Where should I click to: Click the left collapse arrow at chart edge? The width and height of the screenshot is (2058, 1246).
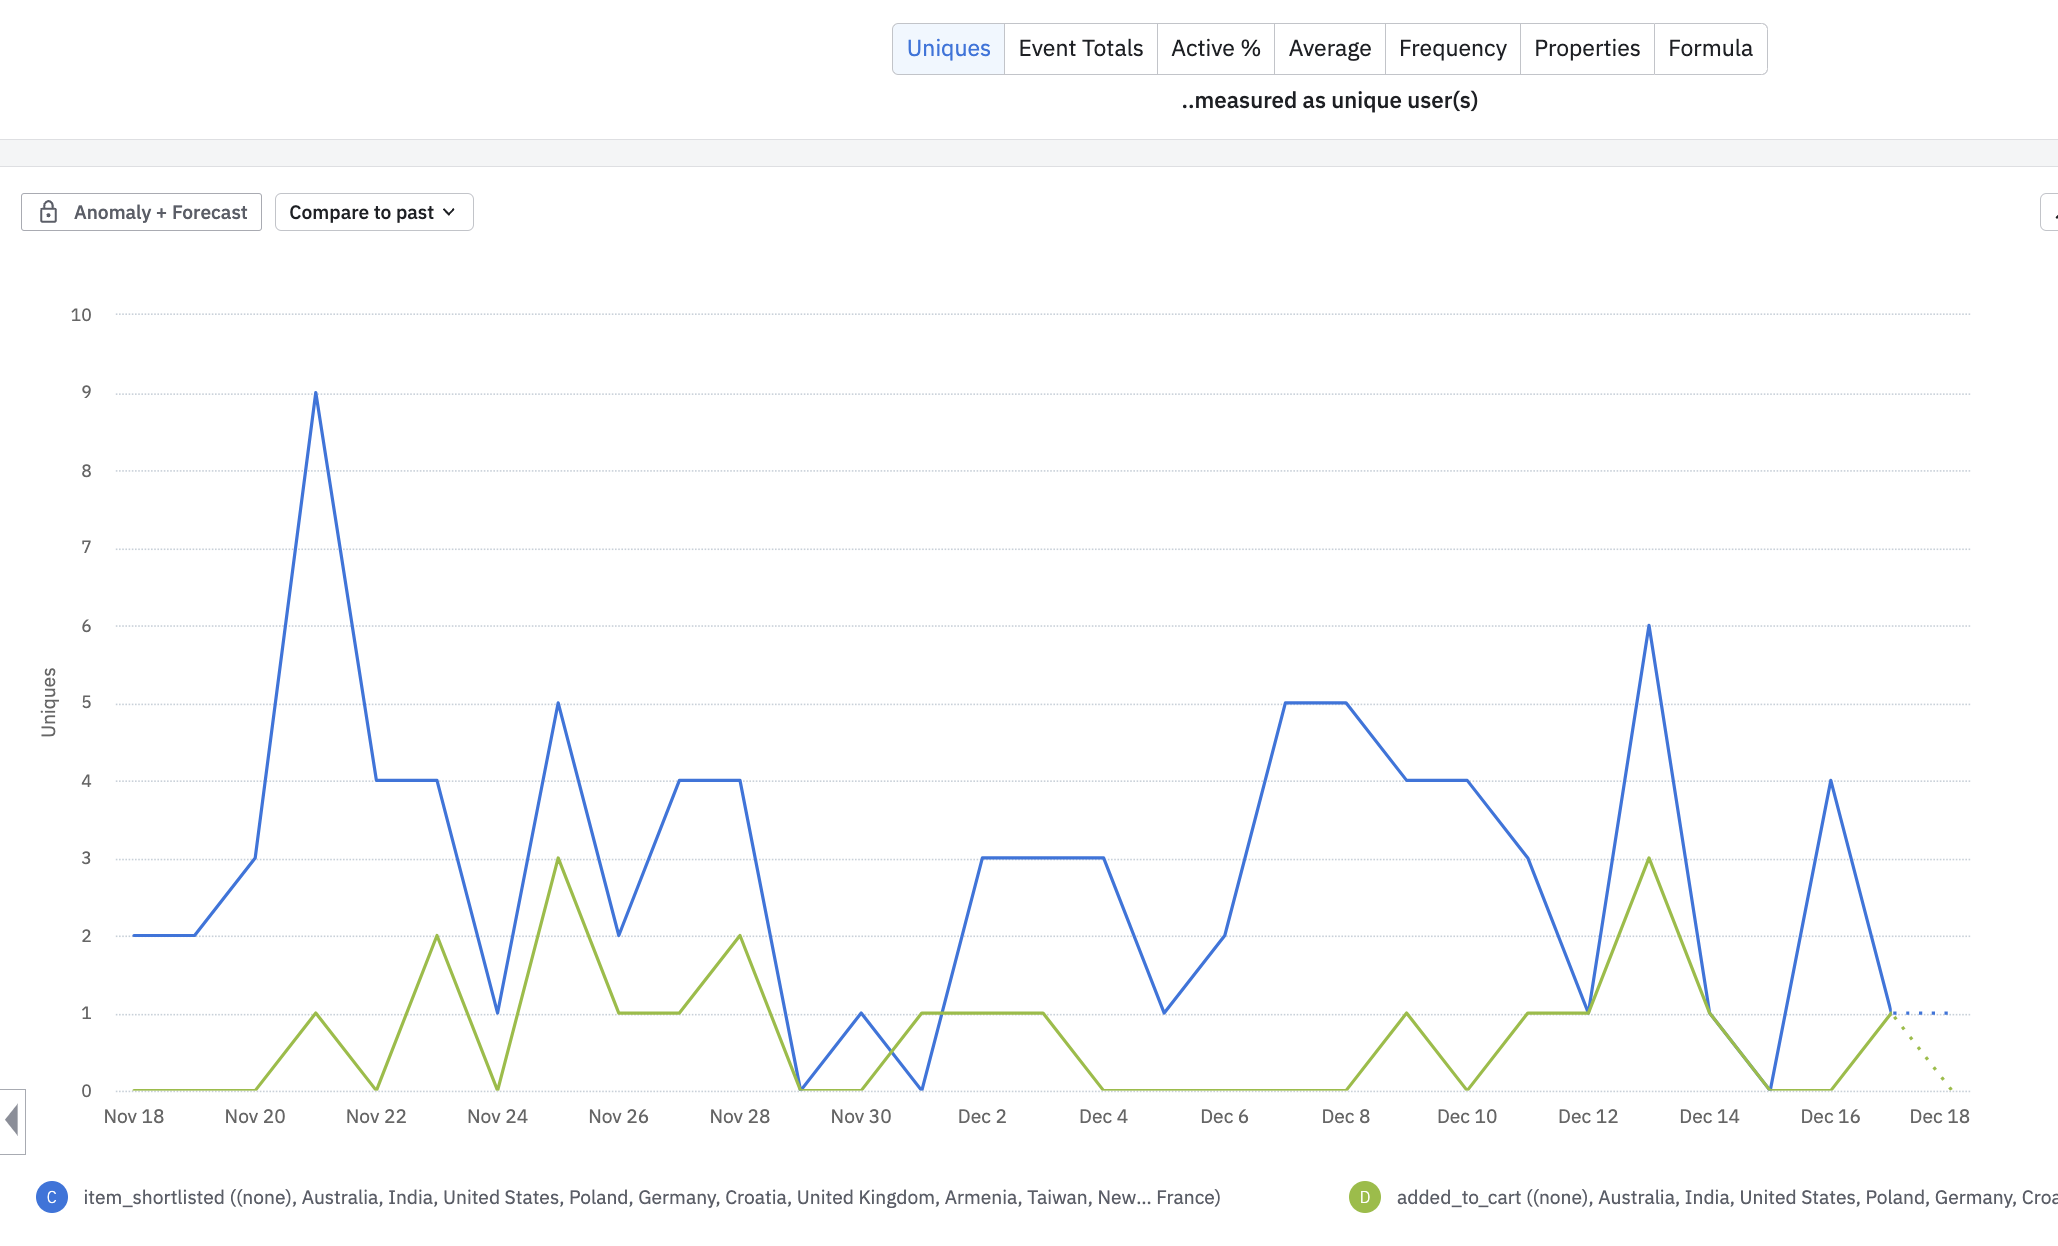click(x=12, y=1120)
